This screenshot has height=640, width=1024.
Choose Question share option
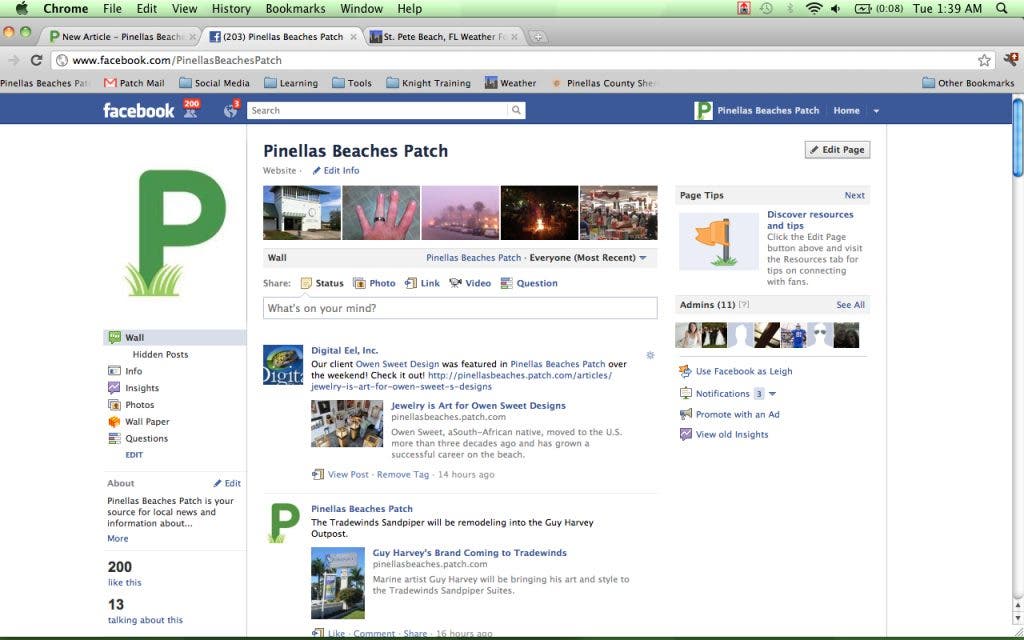click(x=529, y=283)
